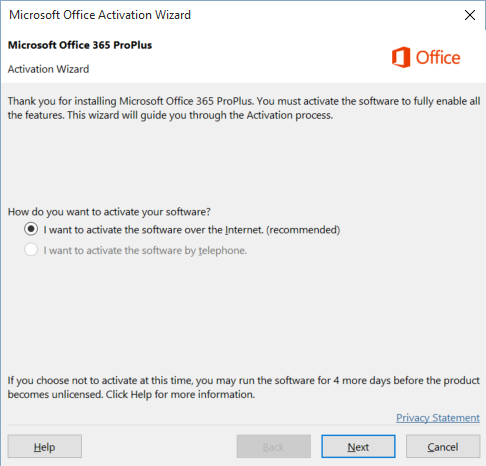Open the Privacy Statement link
486x466 pixels.
(x=438, y=418)
